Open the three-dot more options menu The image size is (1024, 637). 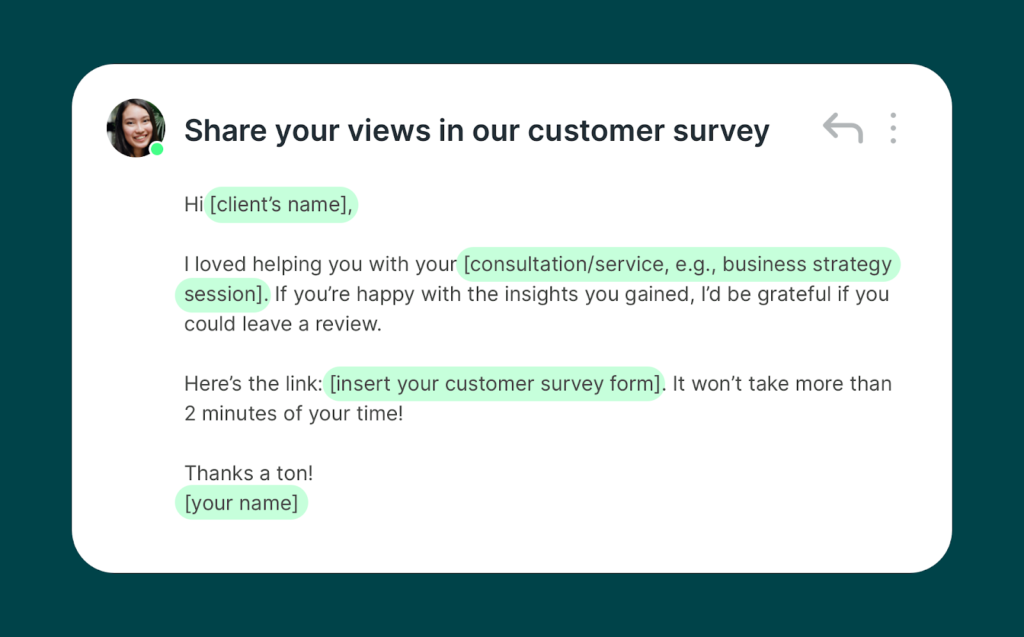click(893, 128)
